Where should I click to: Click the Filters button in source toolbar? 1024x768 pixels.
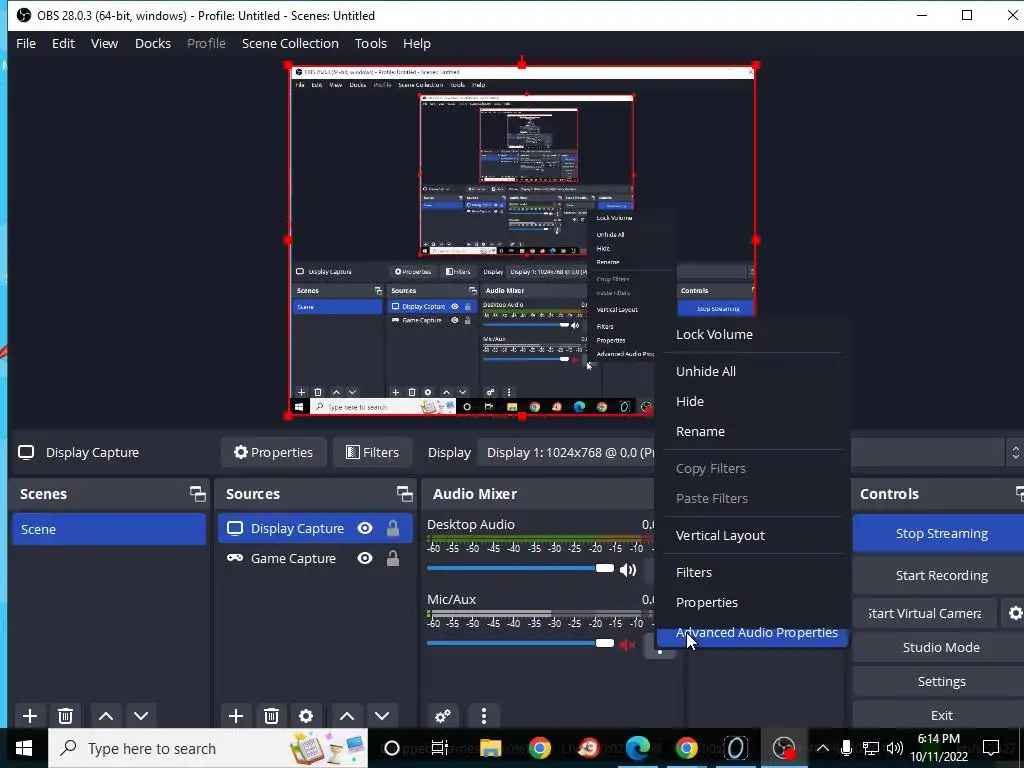point(372,453)
